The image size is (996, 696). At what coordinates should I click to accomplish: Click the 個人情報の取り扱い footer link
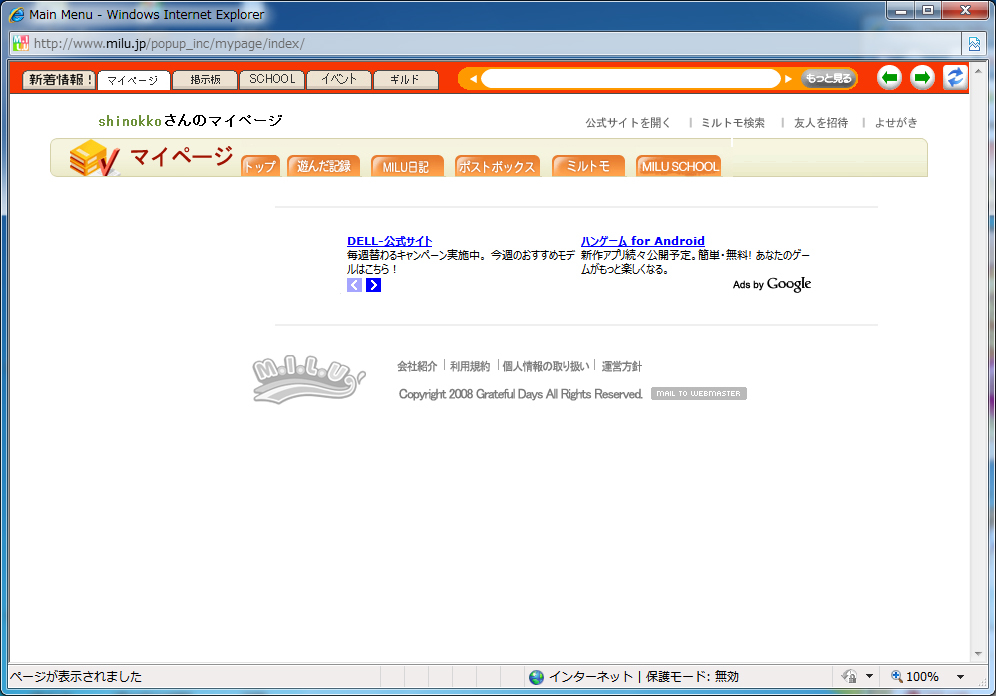(546, 366)
